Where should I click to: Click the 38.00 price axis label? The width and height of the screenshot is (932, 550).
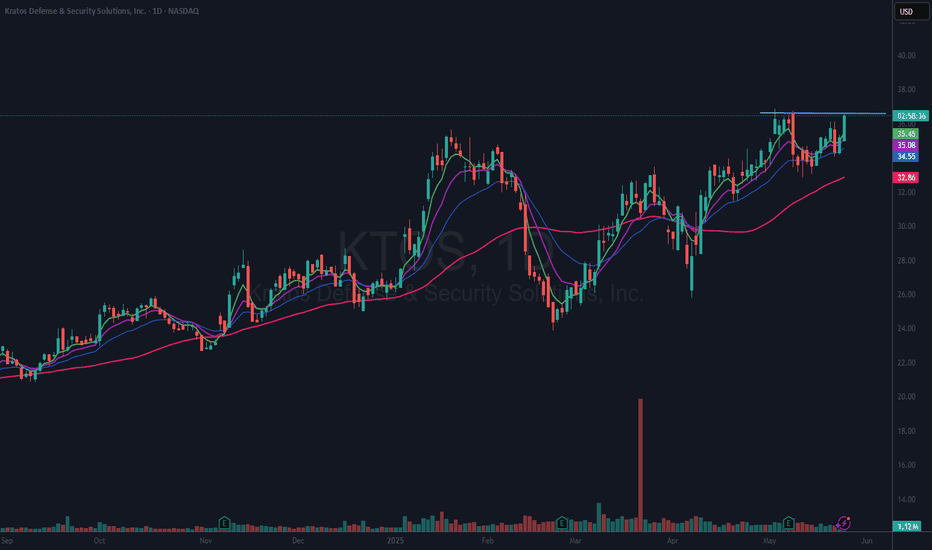coord(906,90)
